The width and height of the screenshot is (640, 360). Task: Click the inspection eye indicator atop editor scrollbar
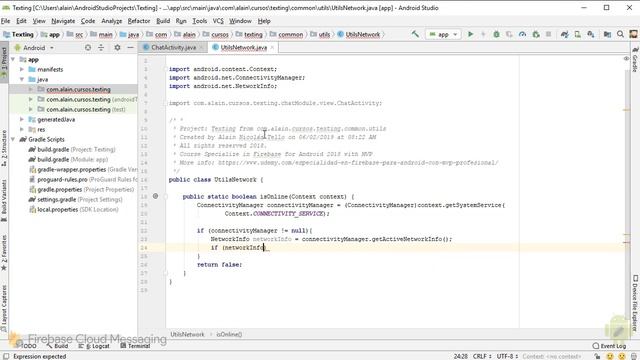(x=627, y=59)
